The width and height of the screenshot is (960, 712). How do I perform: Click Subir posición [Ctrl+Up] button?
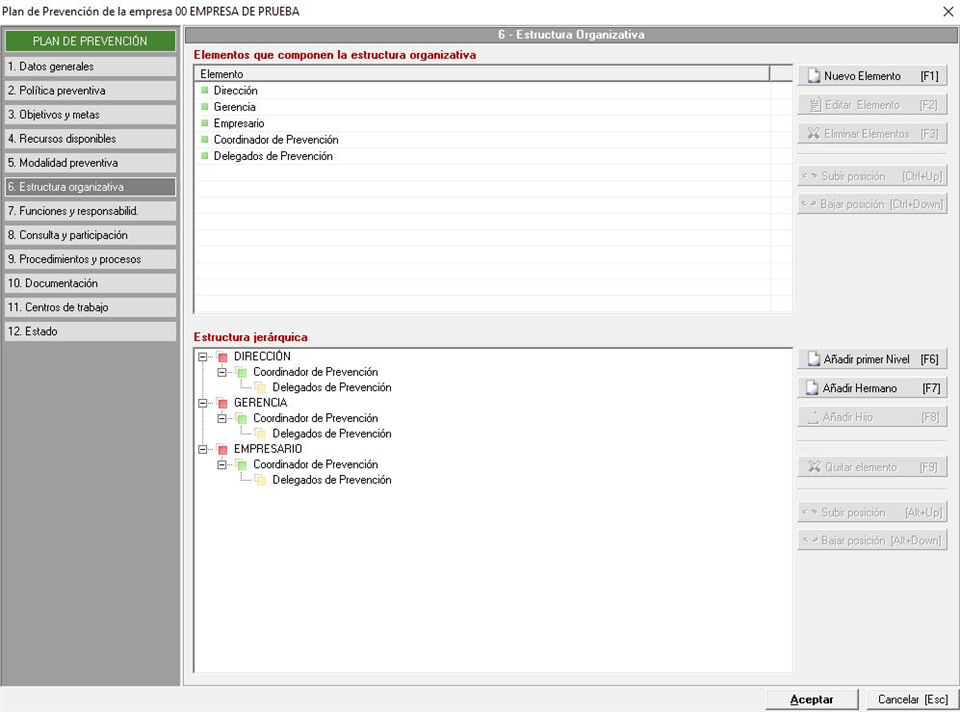coord(872,176)
